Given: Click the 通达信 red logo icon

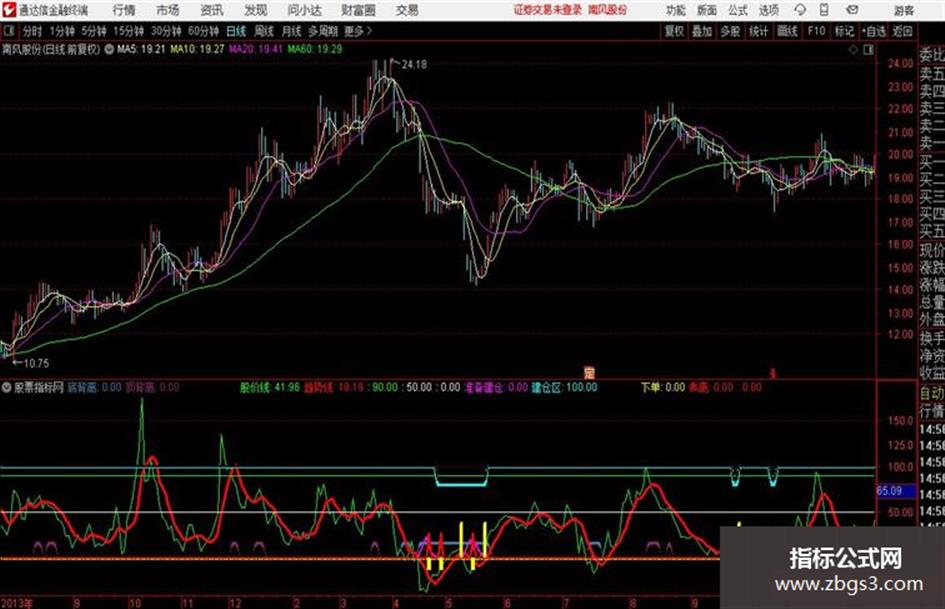Looking at the screenshot, I should coord(9,10).
